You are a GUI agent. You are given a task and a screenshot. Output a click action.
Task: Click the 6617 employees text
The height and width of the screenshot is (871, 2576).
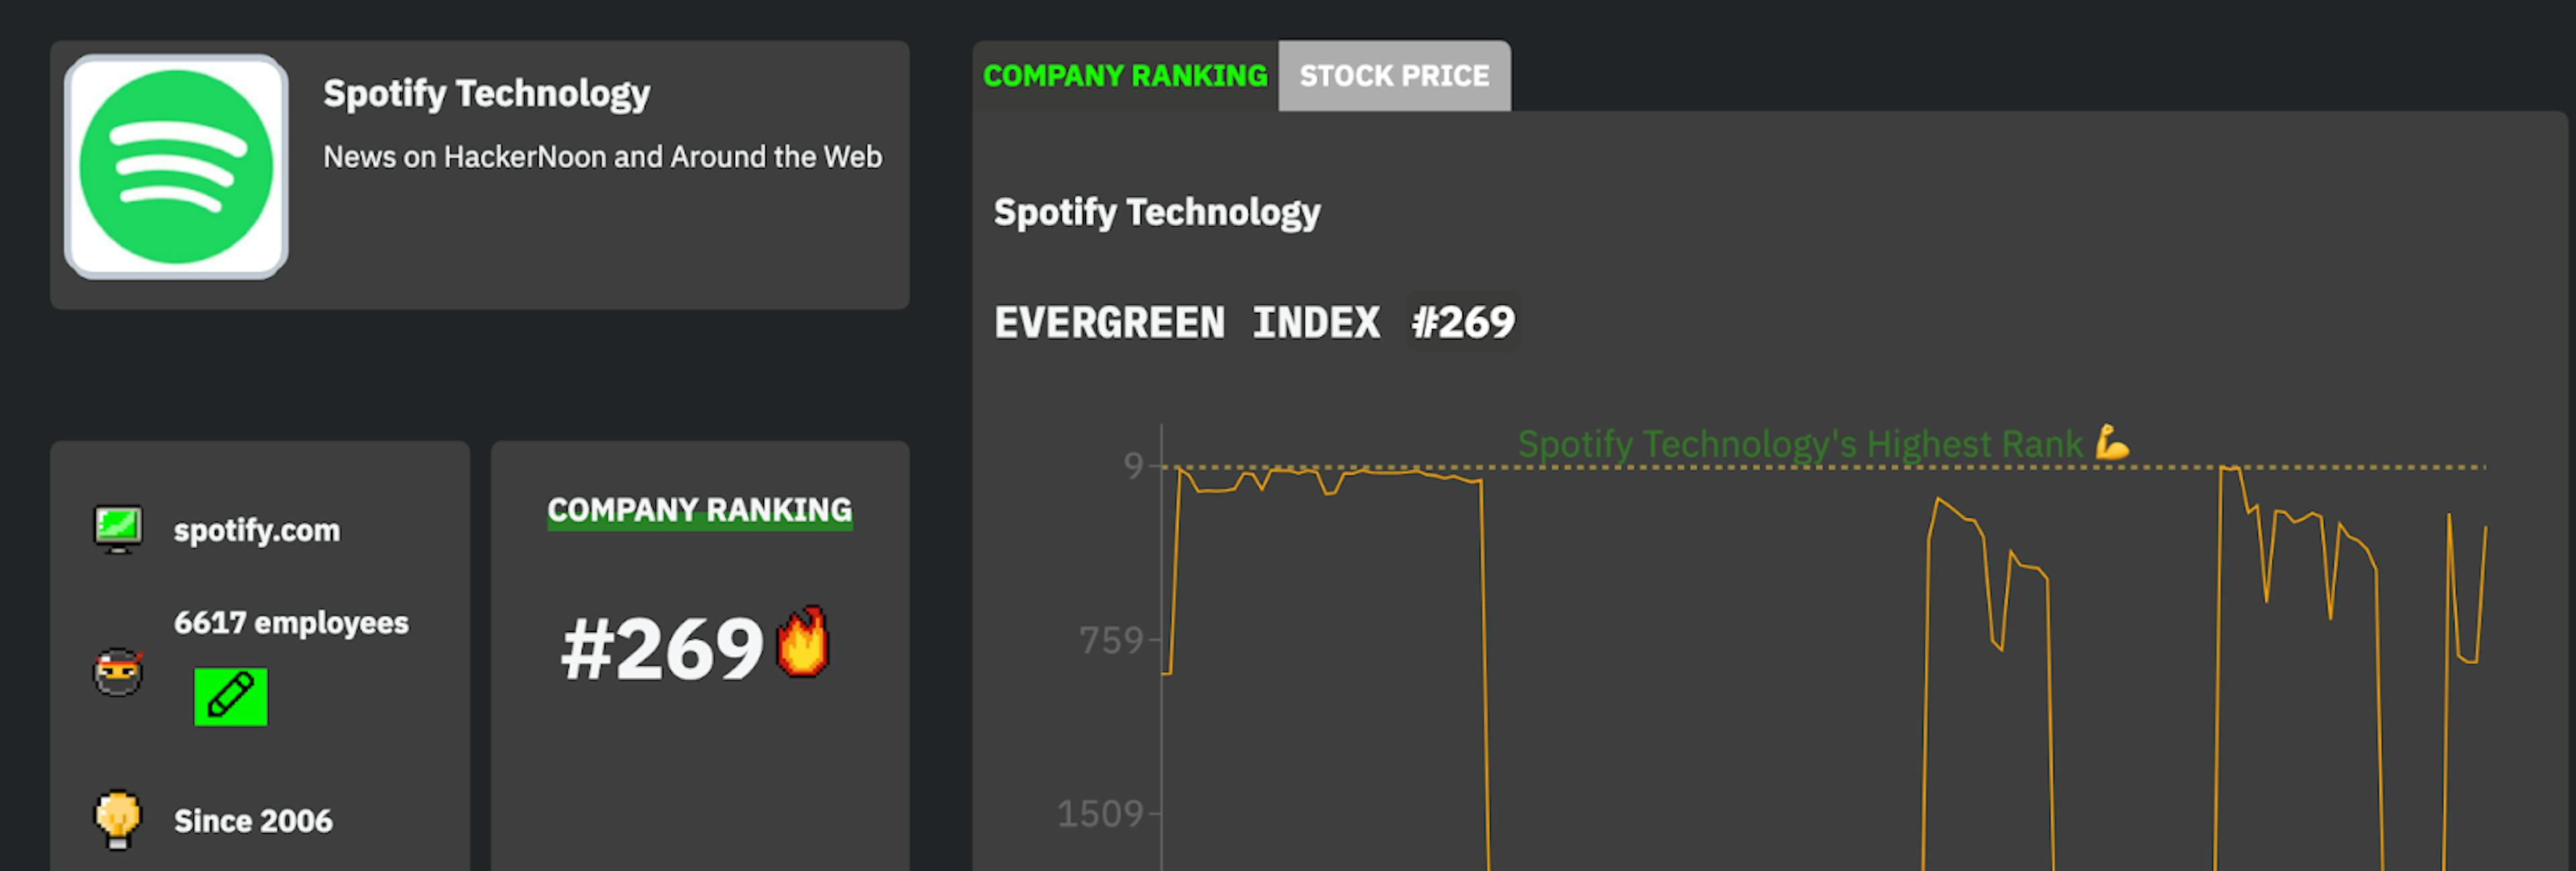291,623
